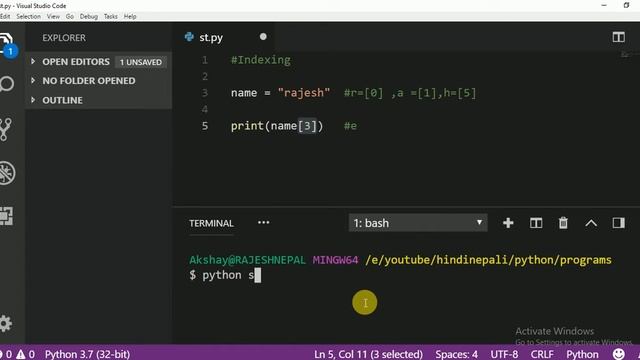Click the 1 UNSAVED badge
The width and height of the screenshot is (640, 360).
[141, 62]
